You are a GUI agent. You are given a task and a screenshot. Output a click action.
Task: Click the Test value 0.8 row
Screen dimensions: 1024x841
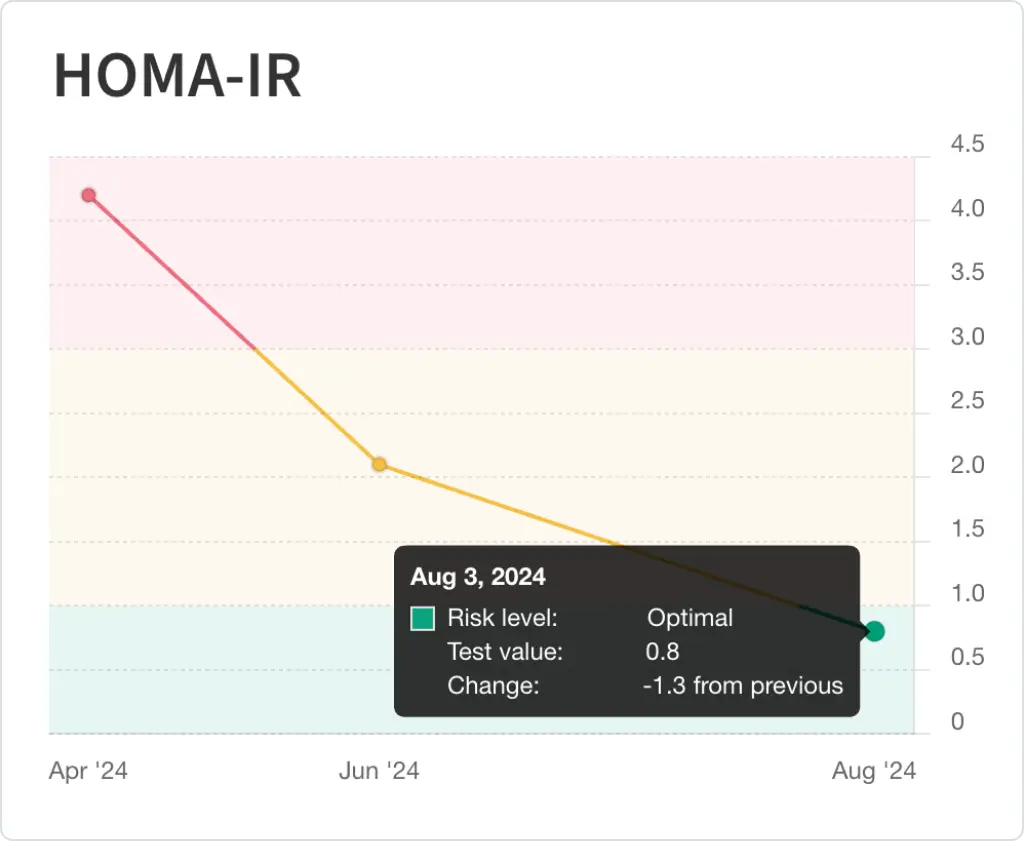pyautogui.click(x=563, y=652)
